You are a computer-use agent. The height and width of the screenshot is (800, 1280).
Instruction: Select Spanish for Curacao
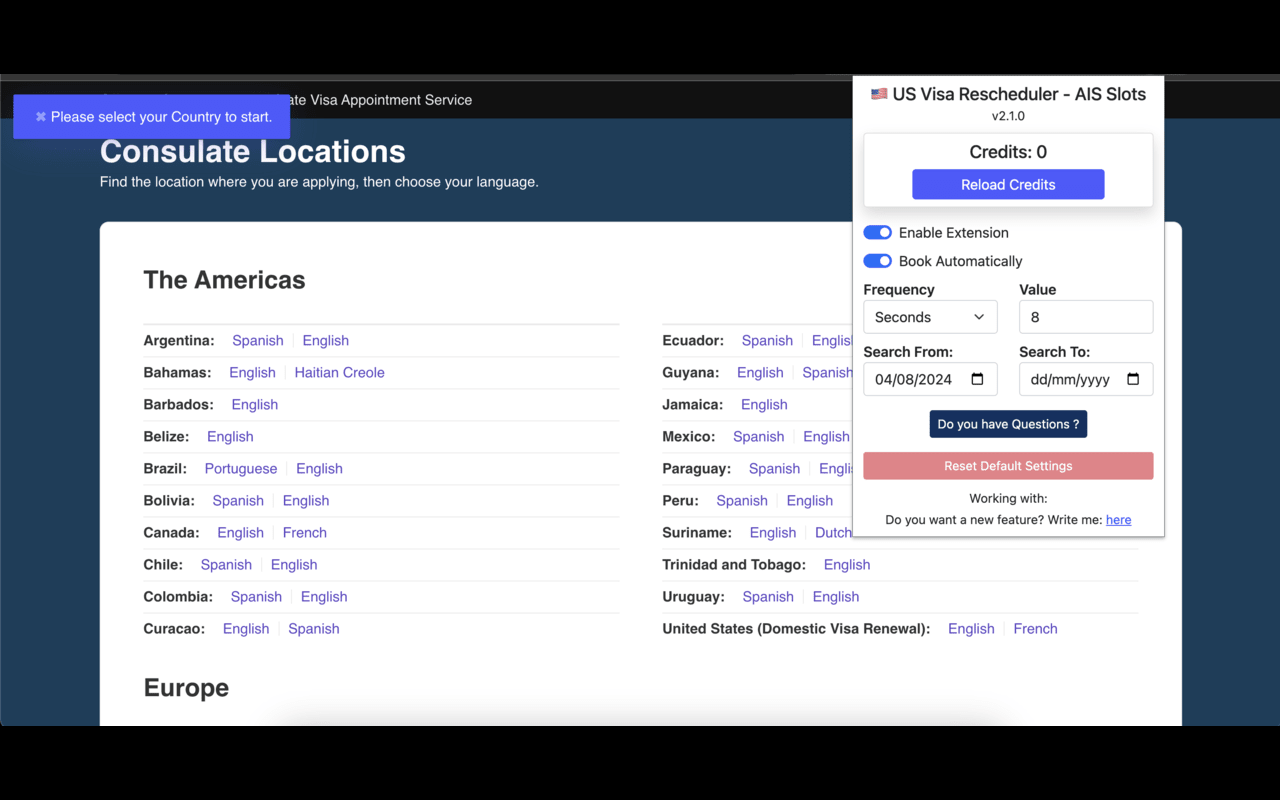(314, 629)
